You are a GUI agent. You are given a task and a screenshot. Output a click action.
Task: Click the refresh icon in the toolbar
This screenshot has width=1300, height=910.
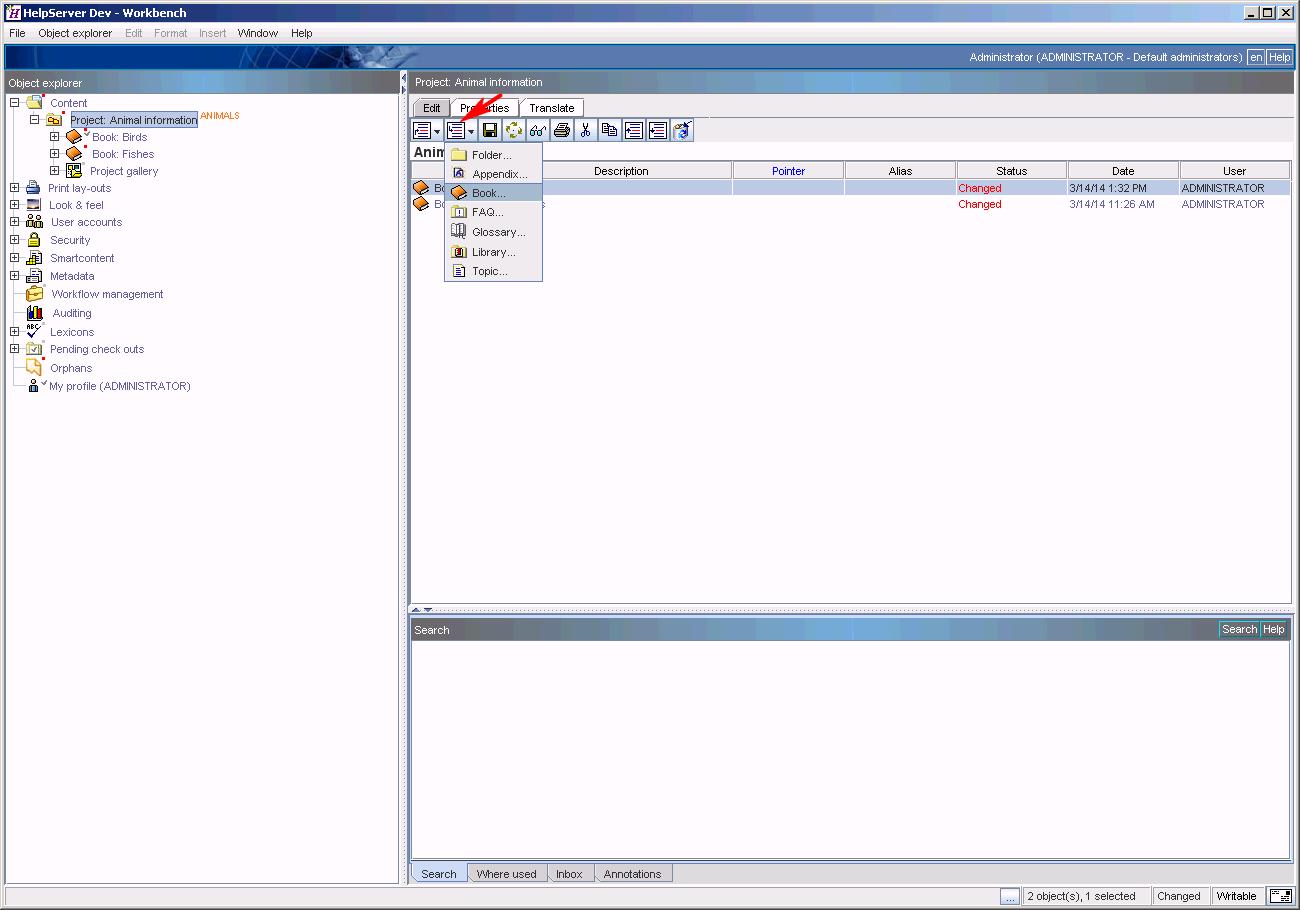pos(514,130)
